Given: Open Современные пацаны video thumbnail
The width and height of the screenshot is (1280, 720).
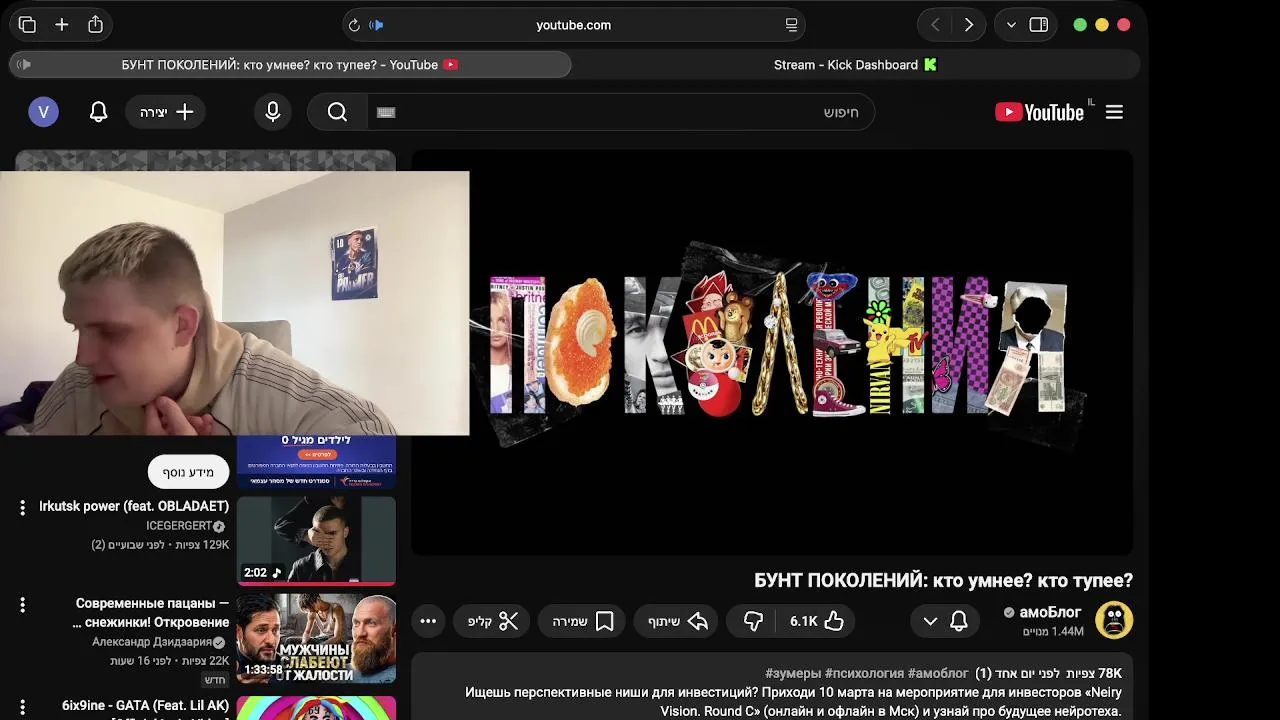Looking at the screenshot, I should [316, 638].
